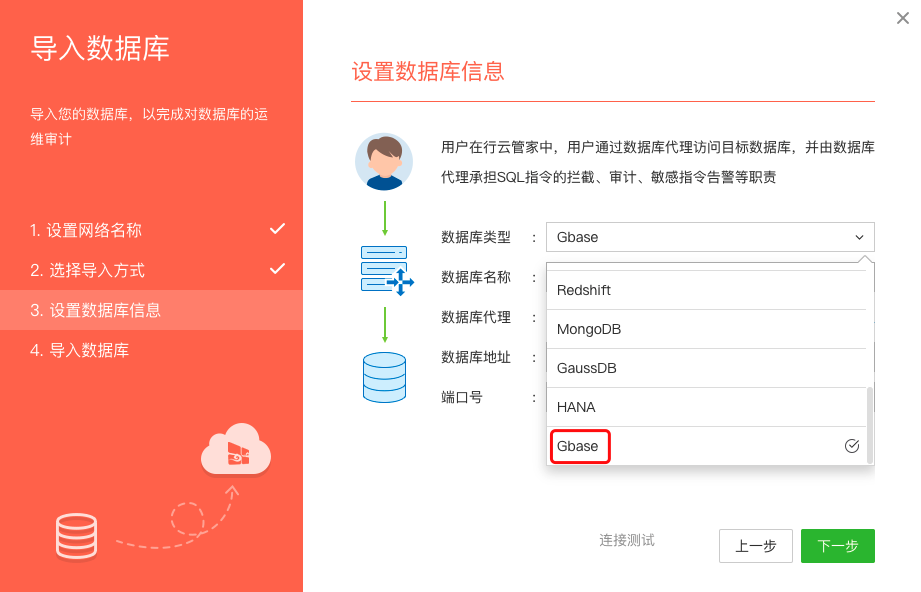Screen dimensions: 921x592
Task: Click the 数据库地址 label
Action: pyautogui.click(x=476, y=357)
